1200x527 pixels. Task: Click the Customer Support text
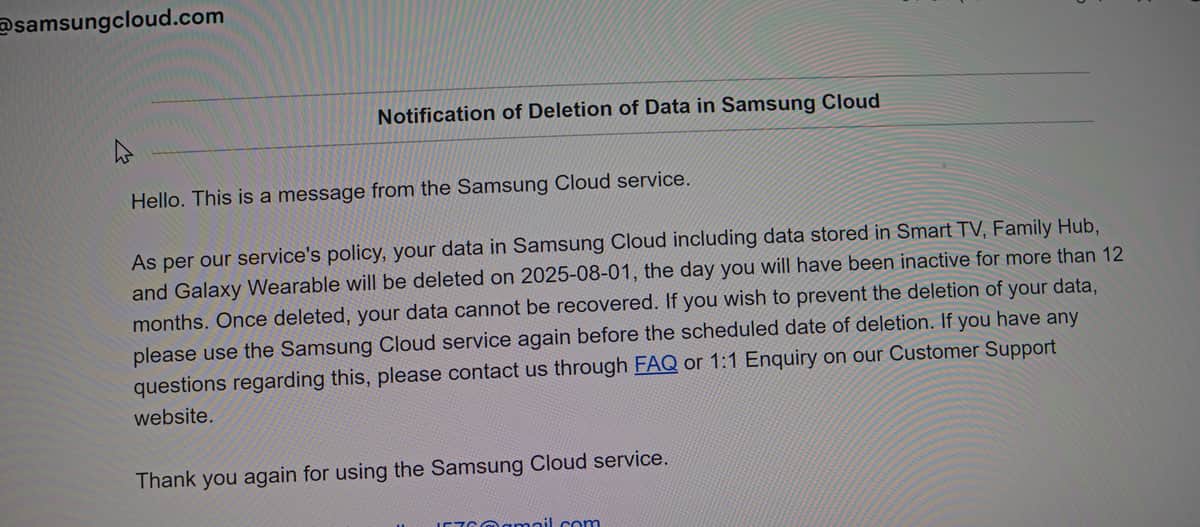(972, 351)
